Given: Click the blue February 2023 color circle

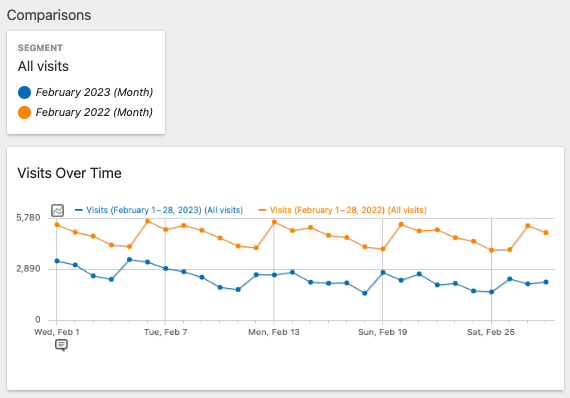Looking at the screenshot, I should (x=24, y=92).
